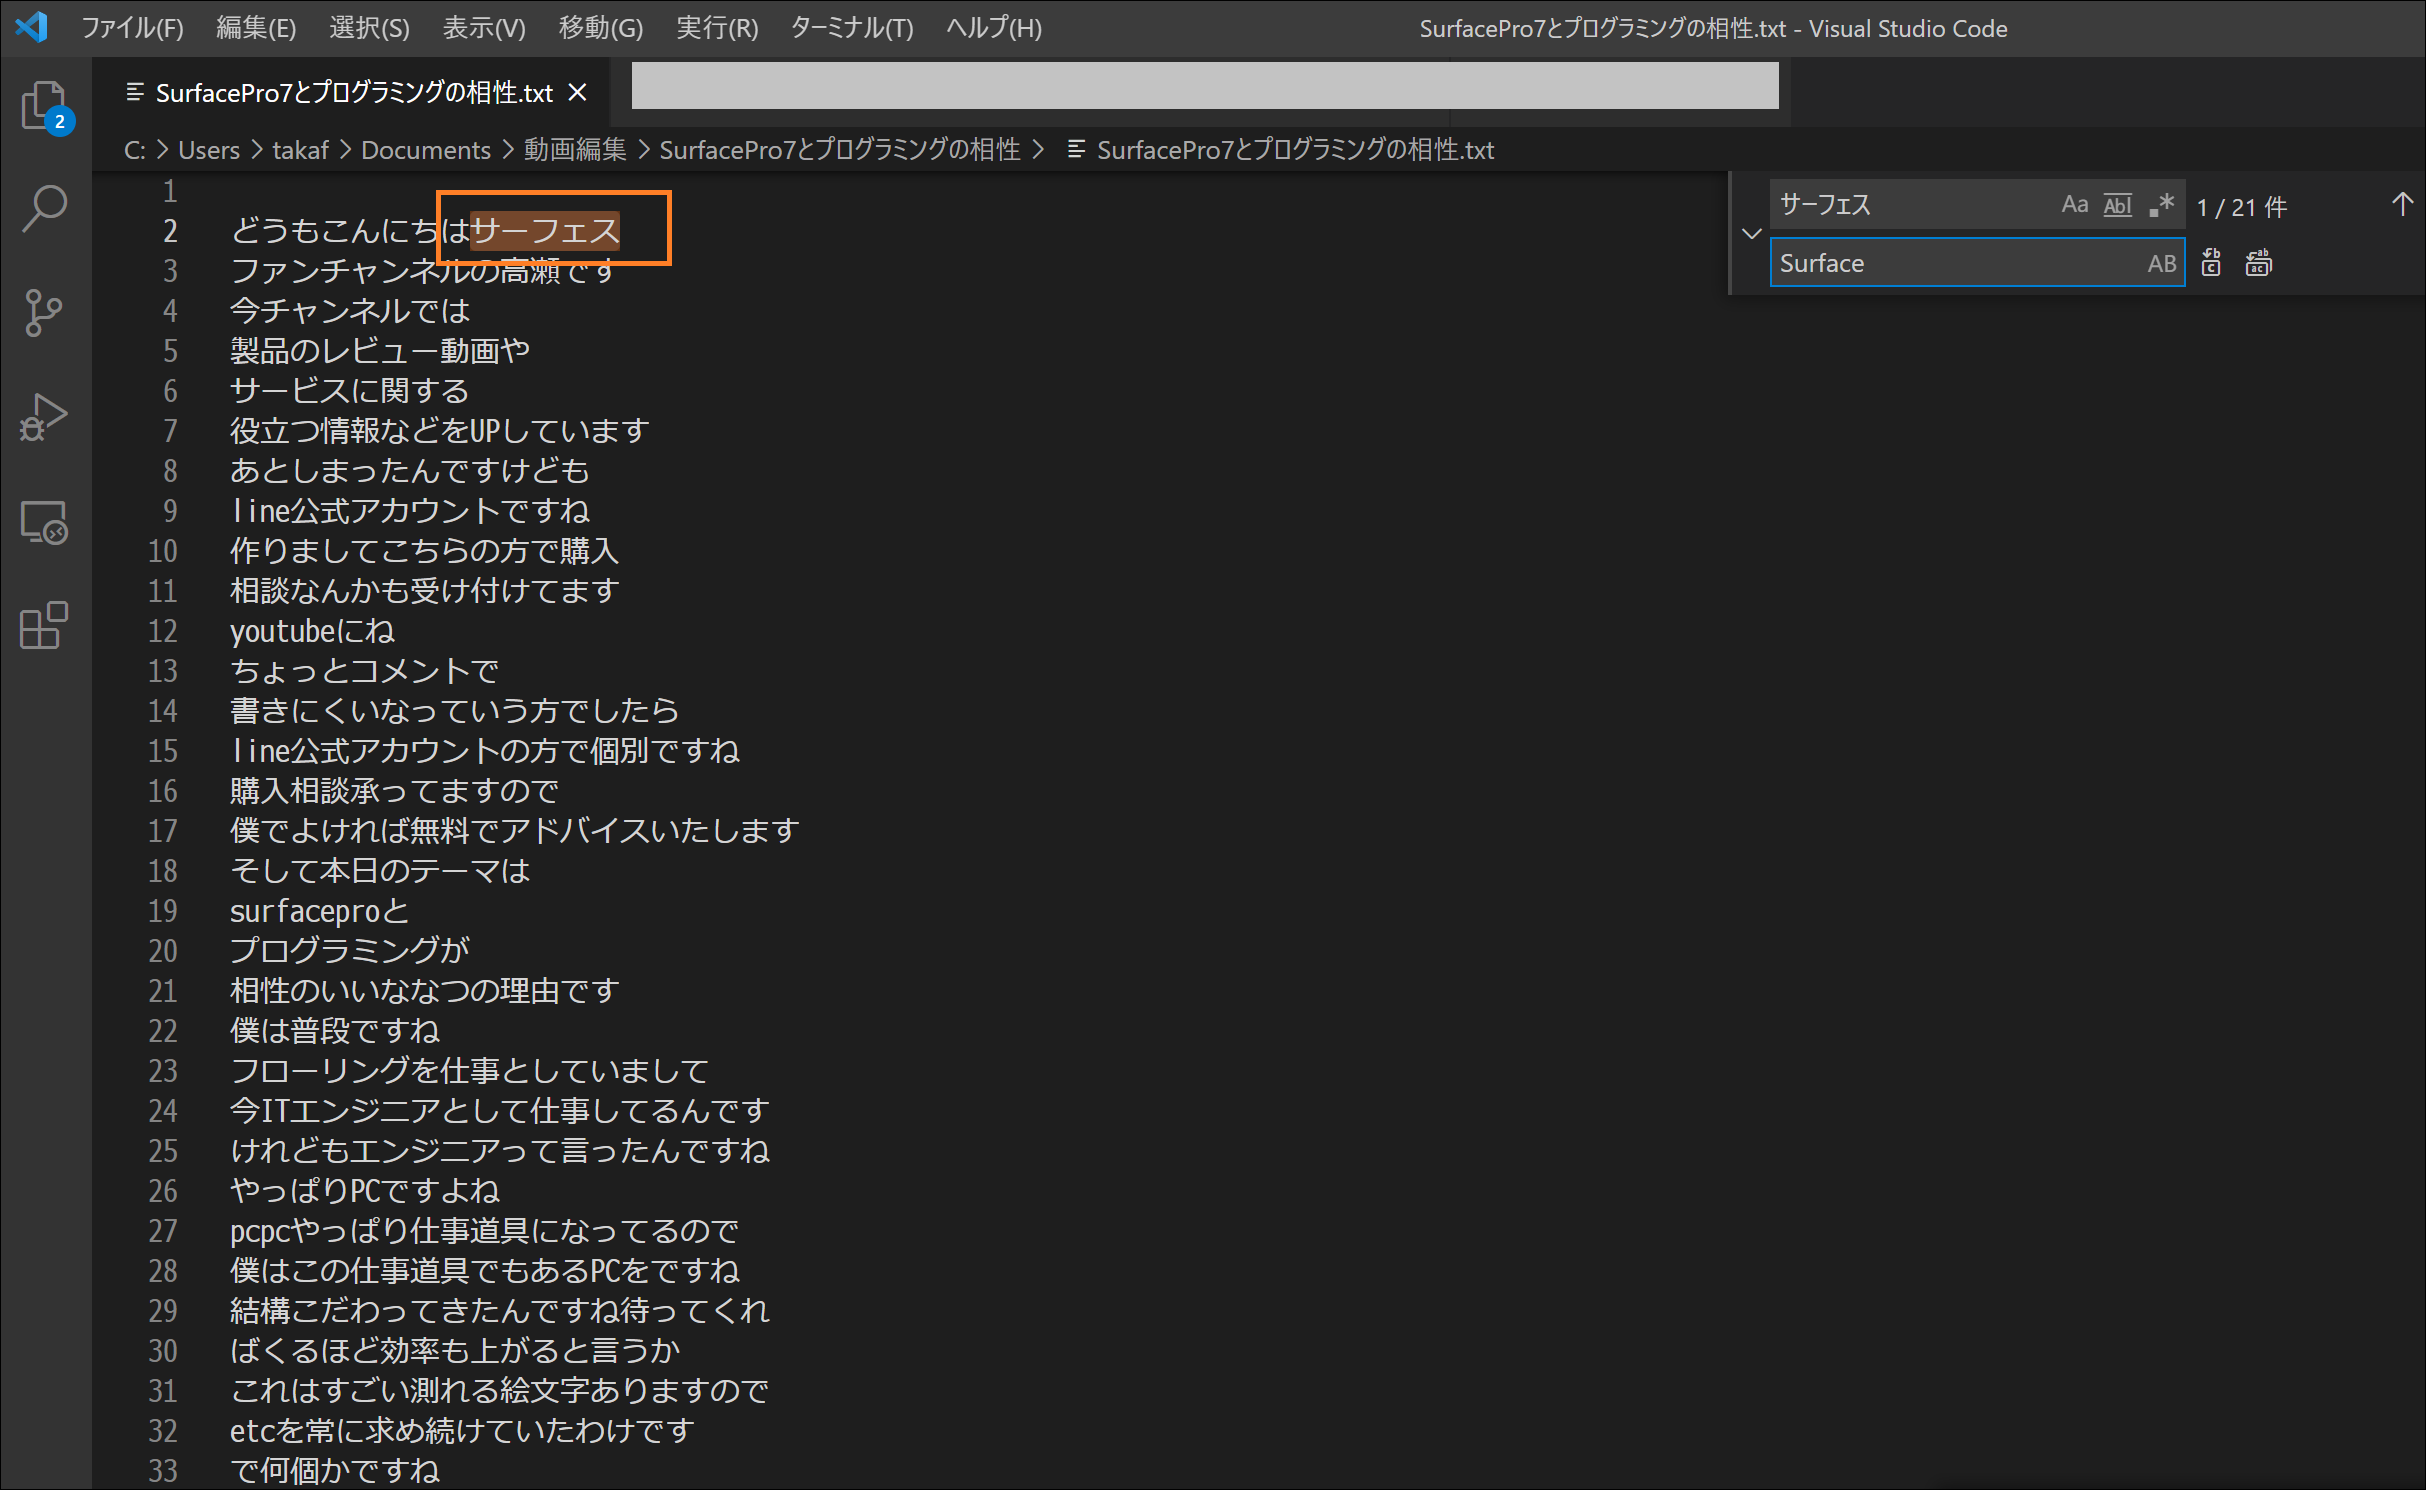
Task: Replace all matches icon
Action: click(2259, 263)
